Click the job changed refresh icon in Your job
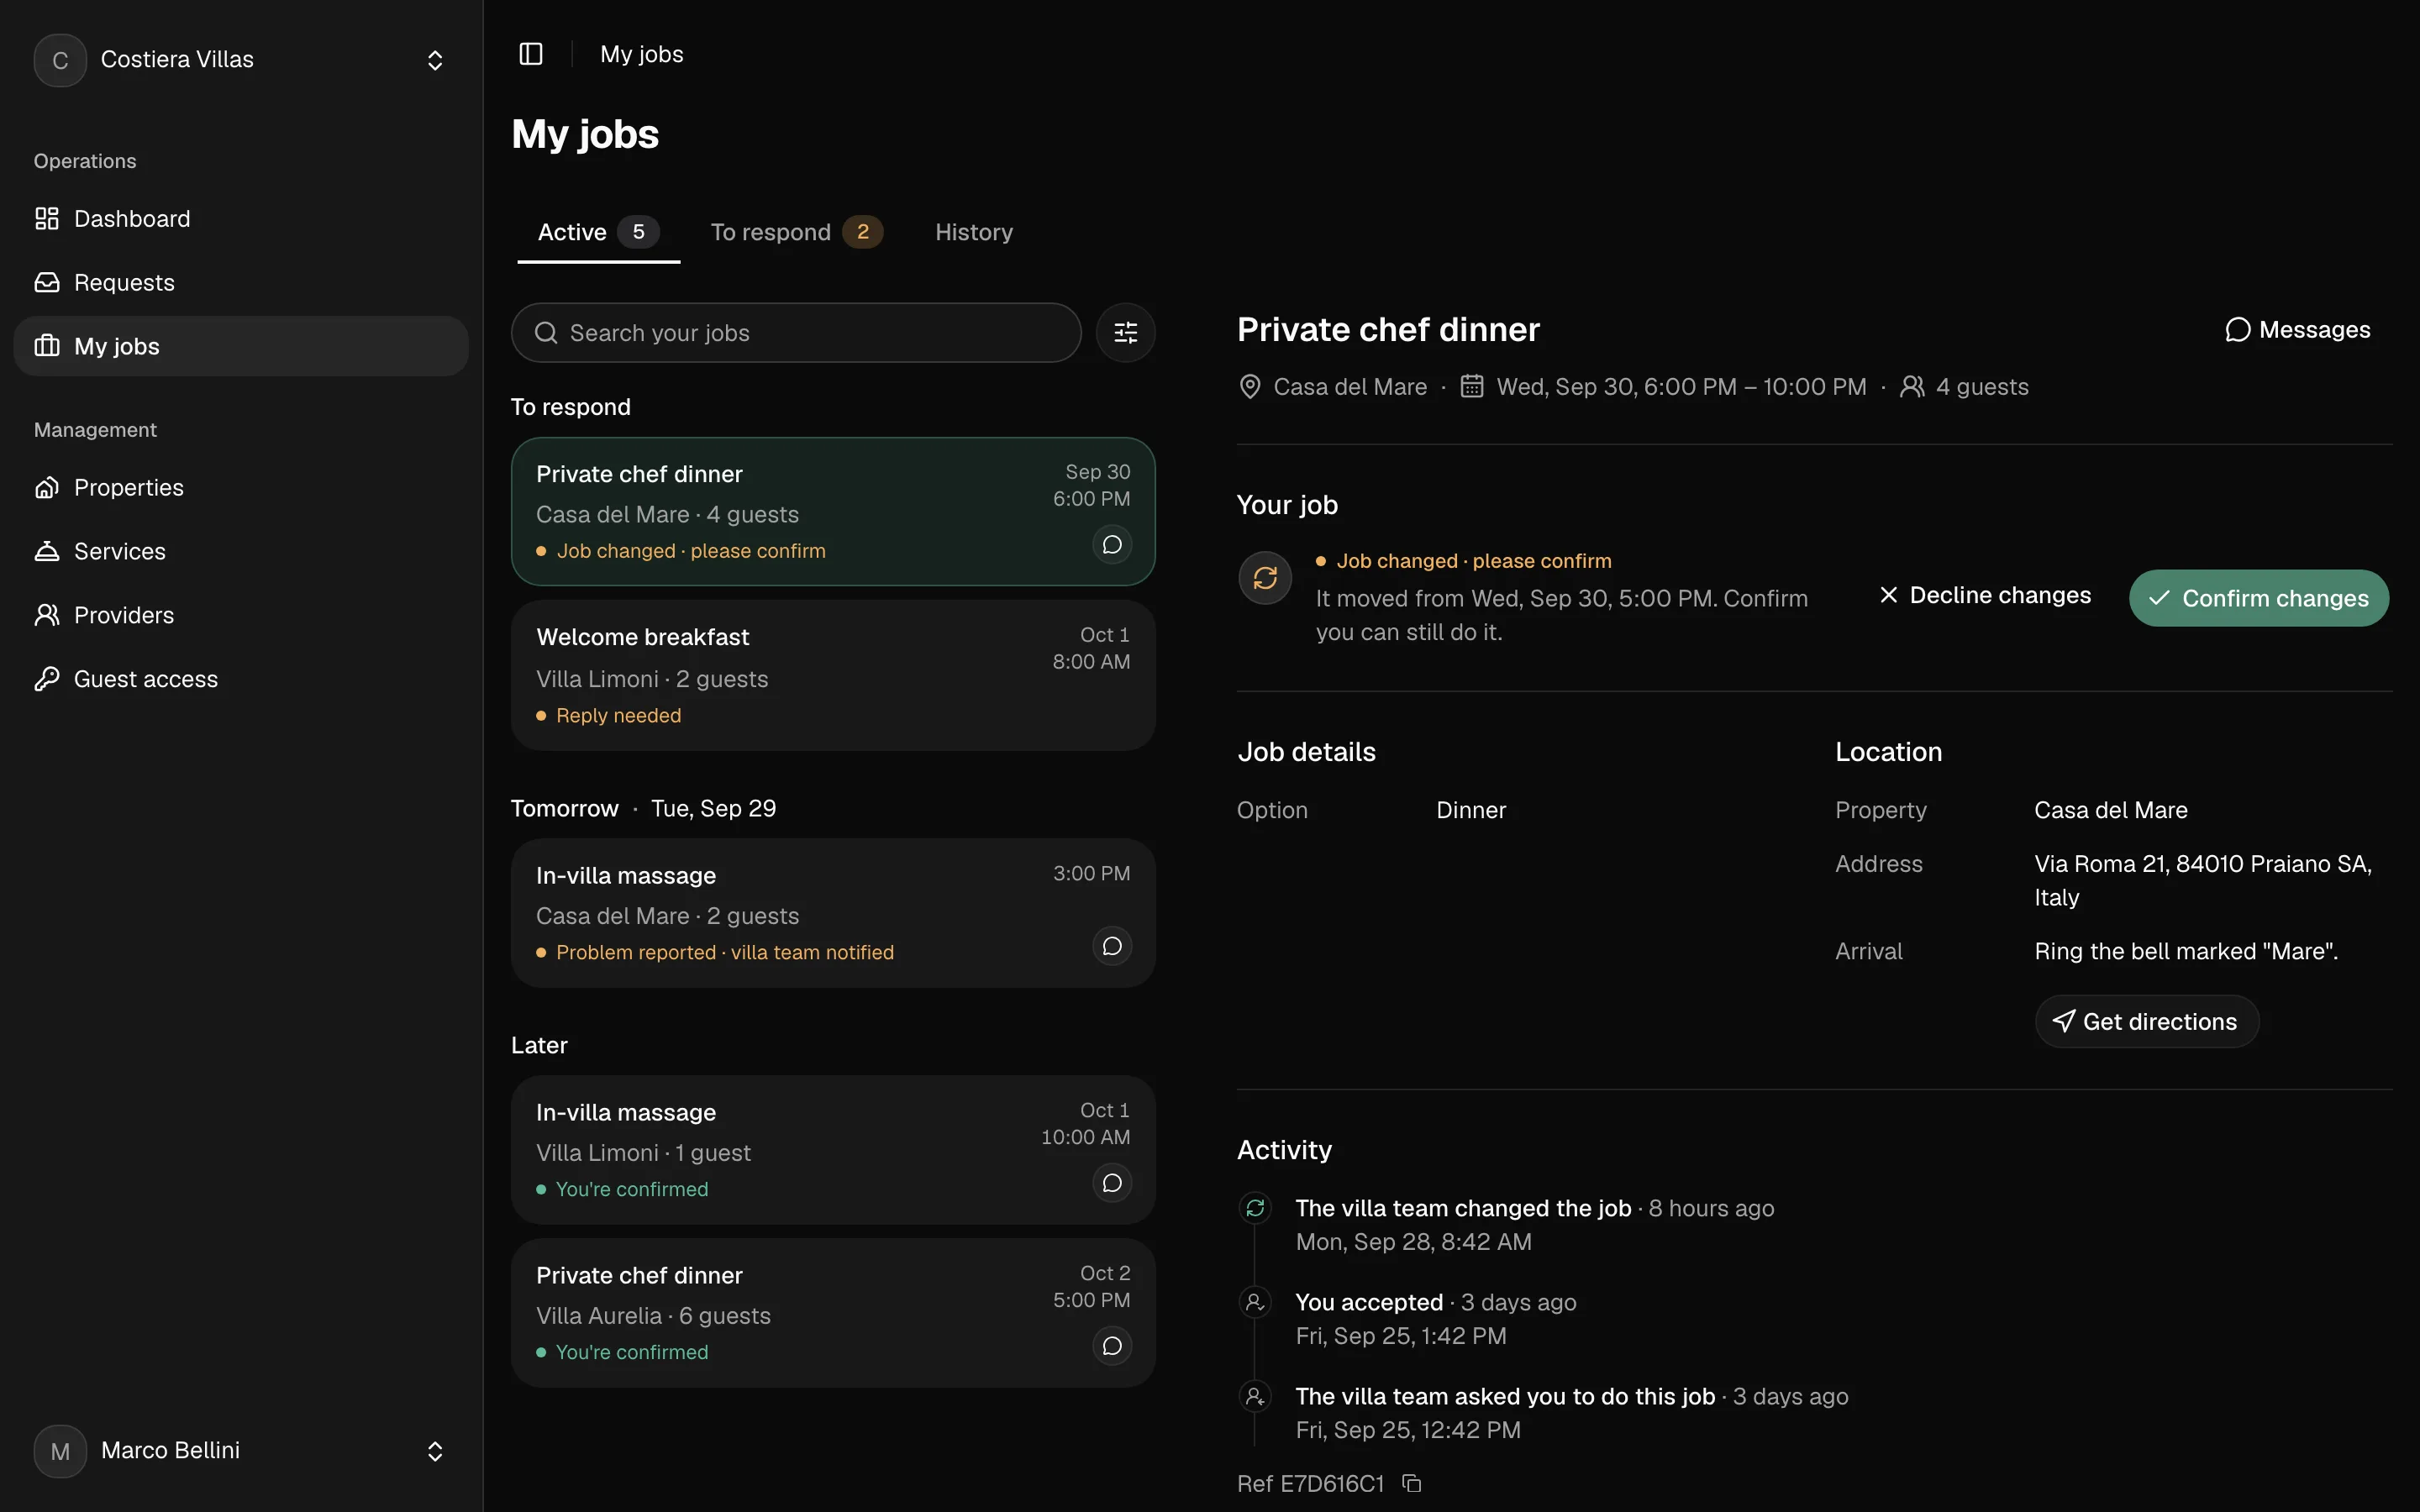The width and height of the screenshot is (2420, 1512). click(x=1265, y=578)
